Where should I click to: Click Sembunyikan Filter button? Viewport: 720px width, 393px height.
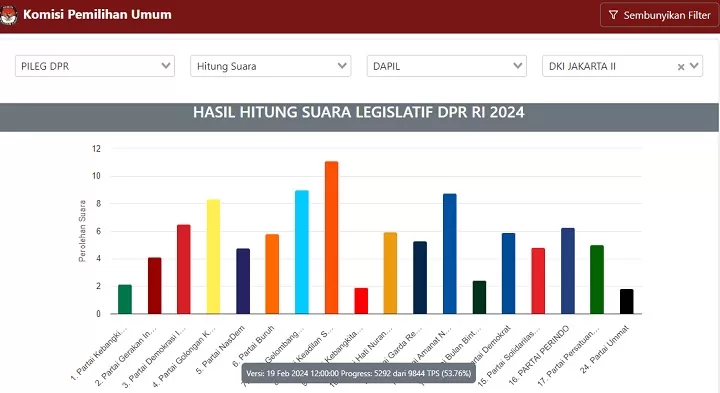(x=659, y=15)
